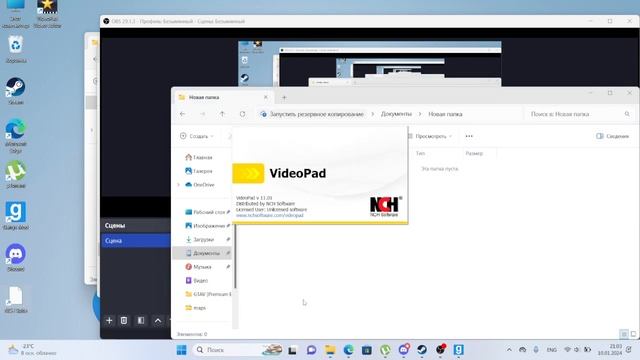Screen dimensions: 640x360
Task: Navigate to 'Документы' breadcrumb in address bar
Action: [x=396, y=114]
